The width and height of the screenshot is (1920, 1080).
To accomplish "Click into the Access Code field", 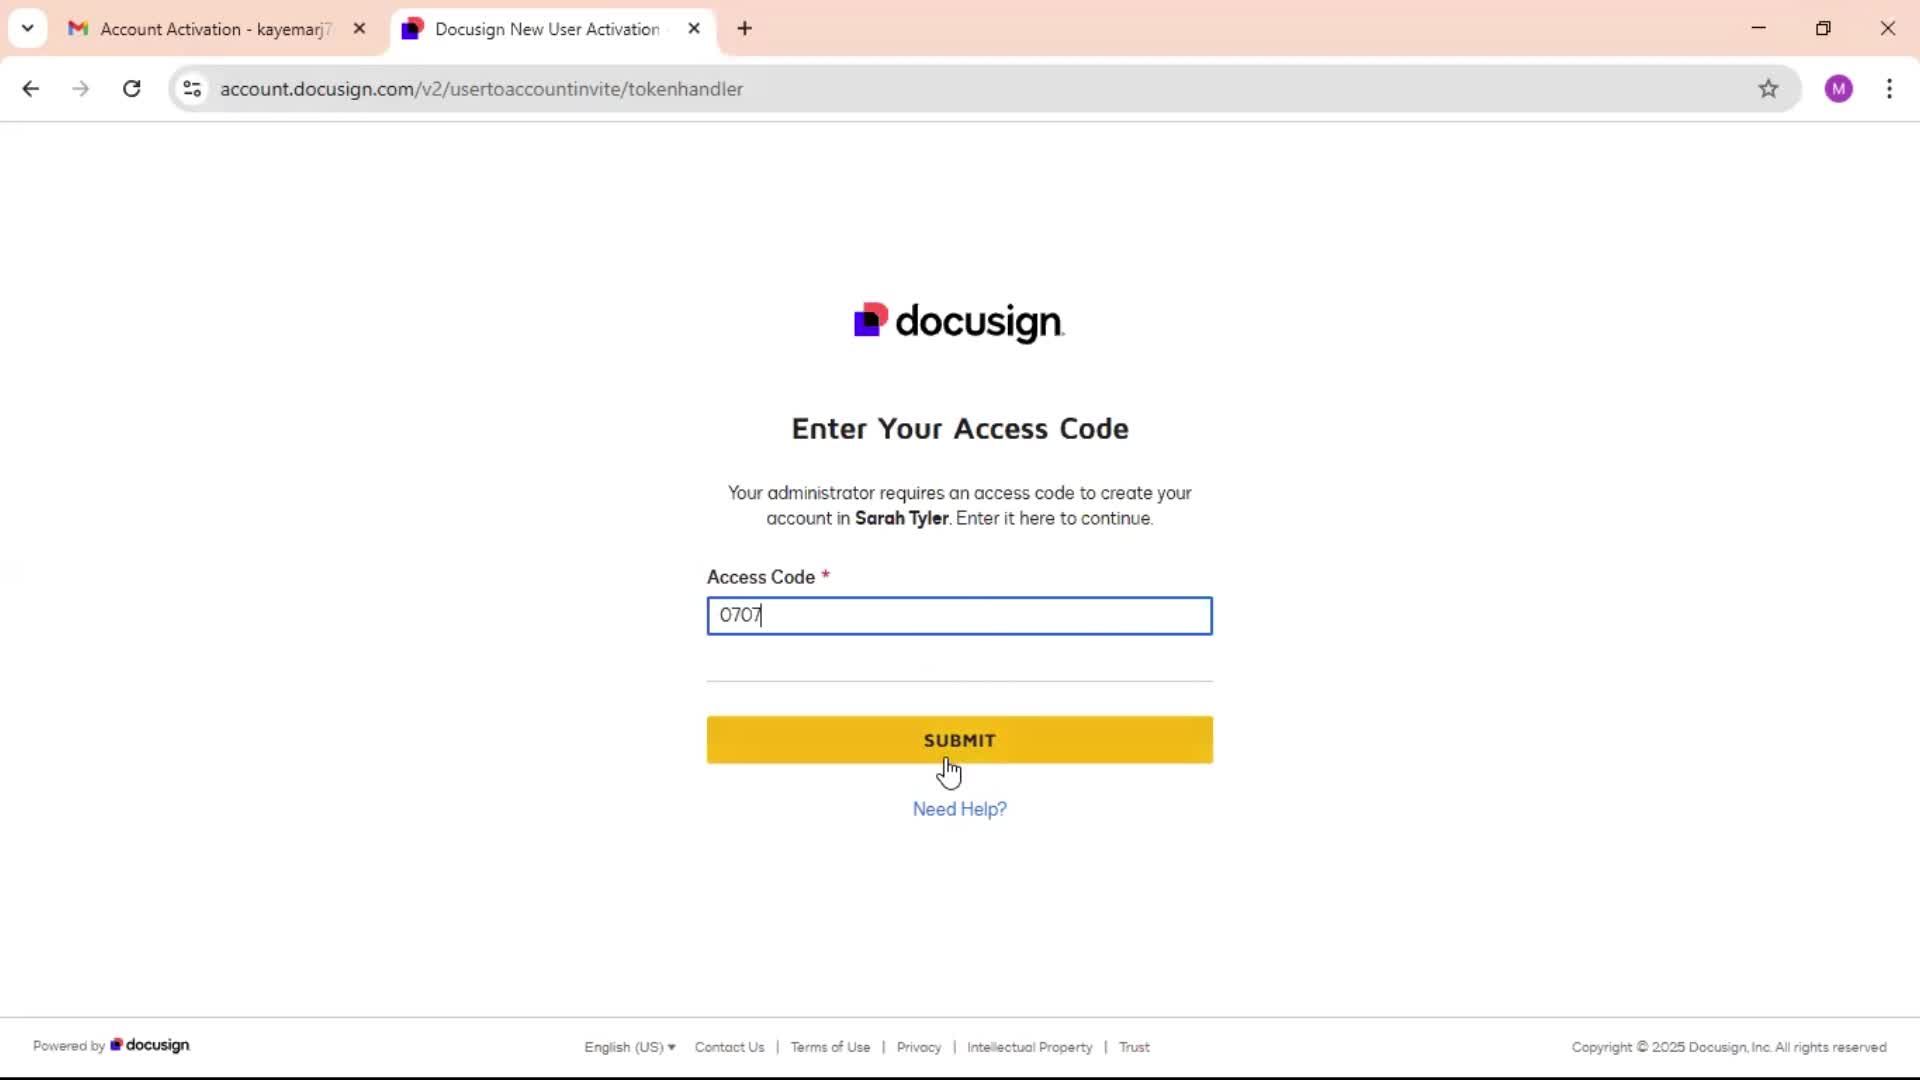I will click(x=959, y=616).
